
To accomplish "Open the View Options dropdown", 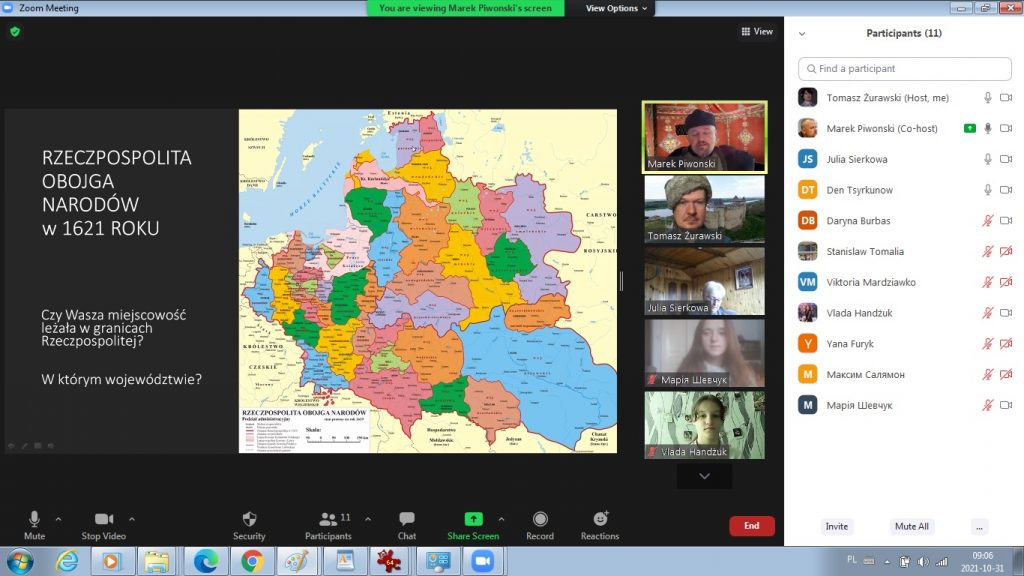I will coord(616,8).
